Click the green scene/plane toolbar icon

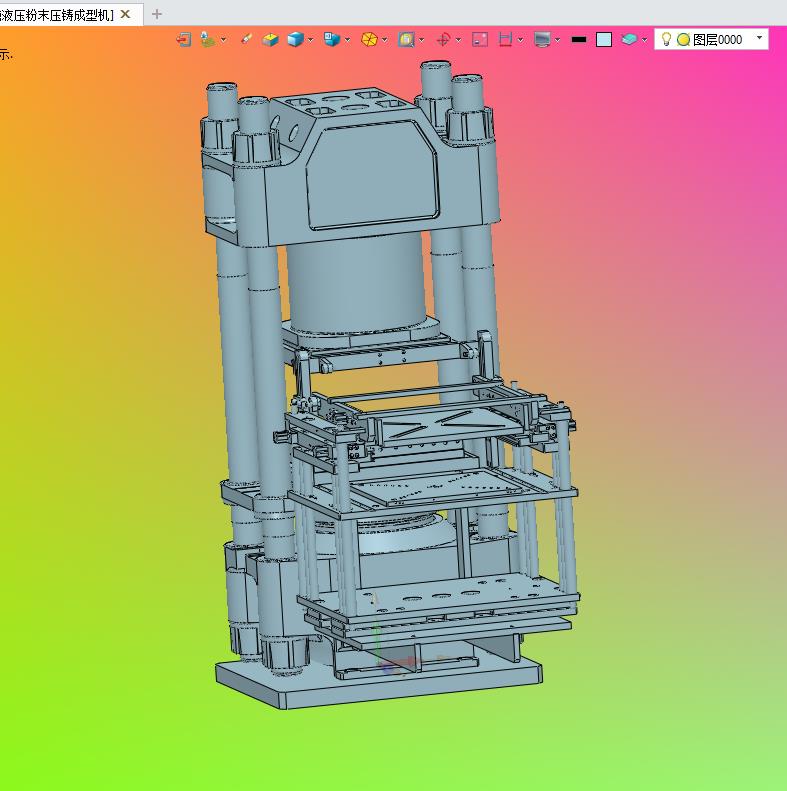208,39
